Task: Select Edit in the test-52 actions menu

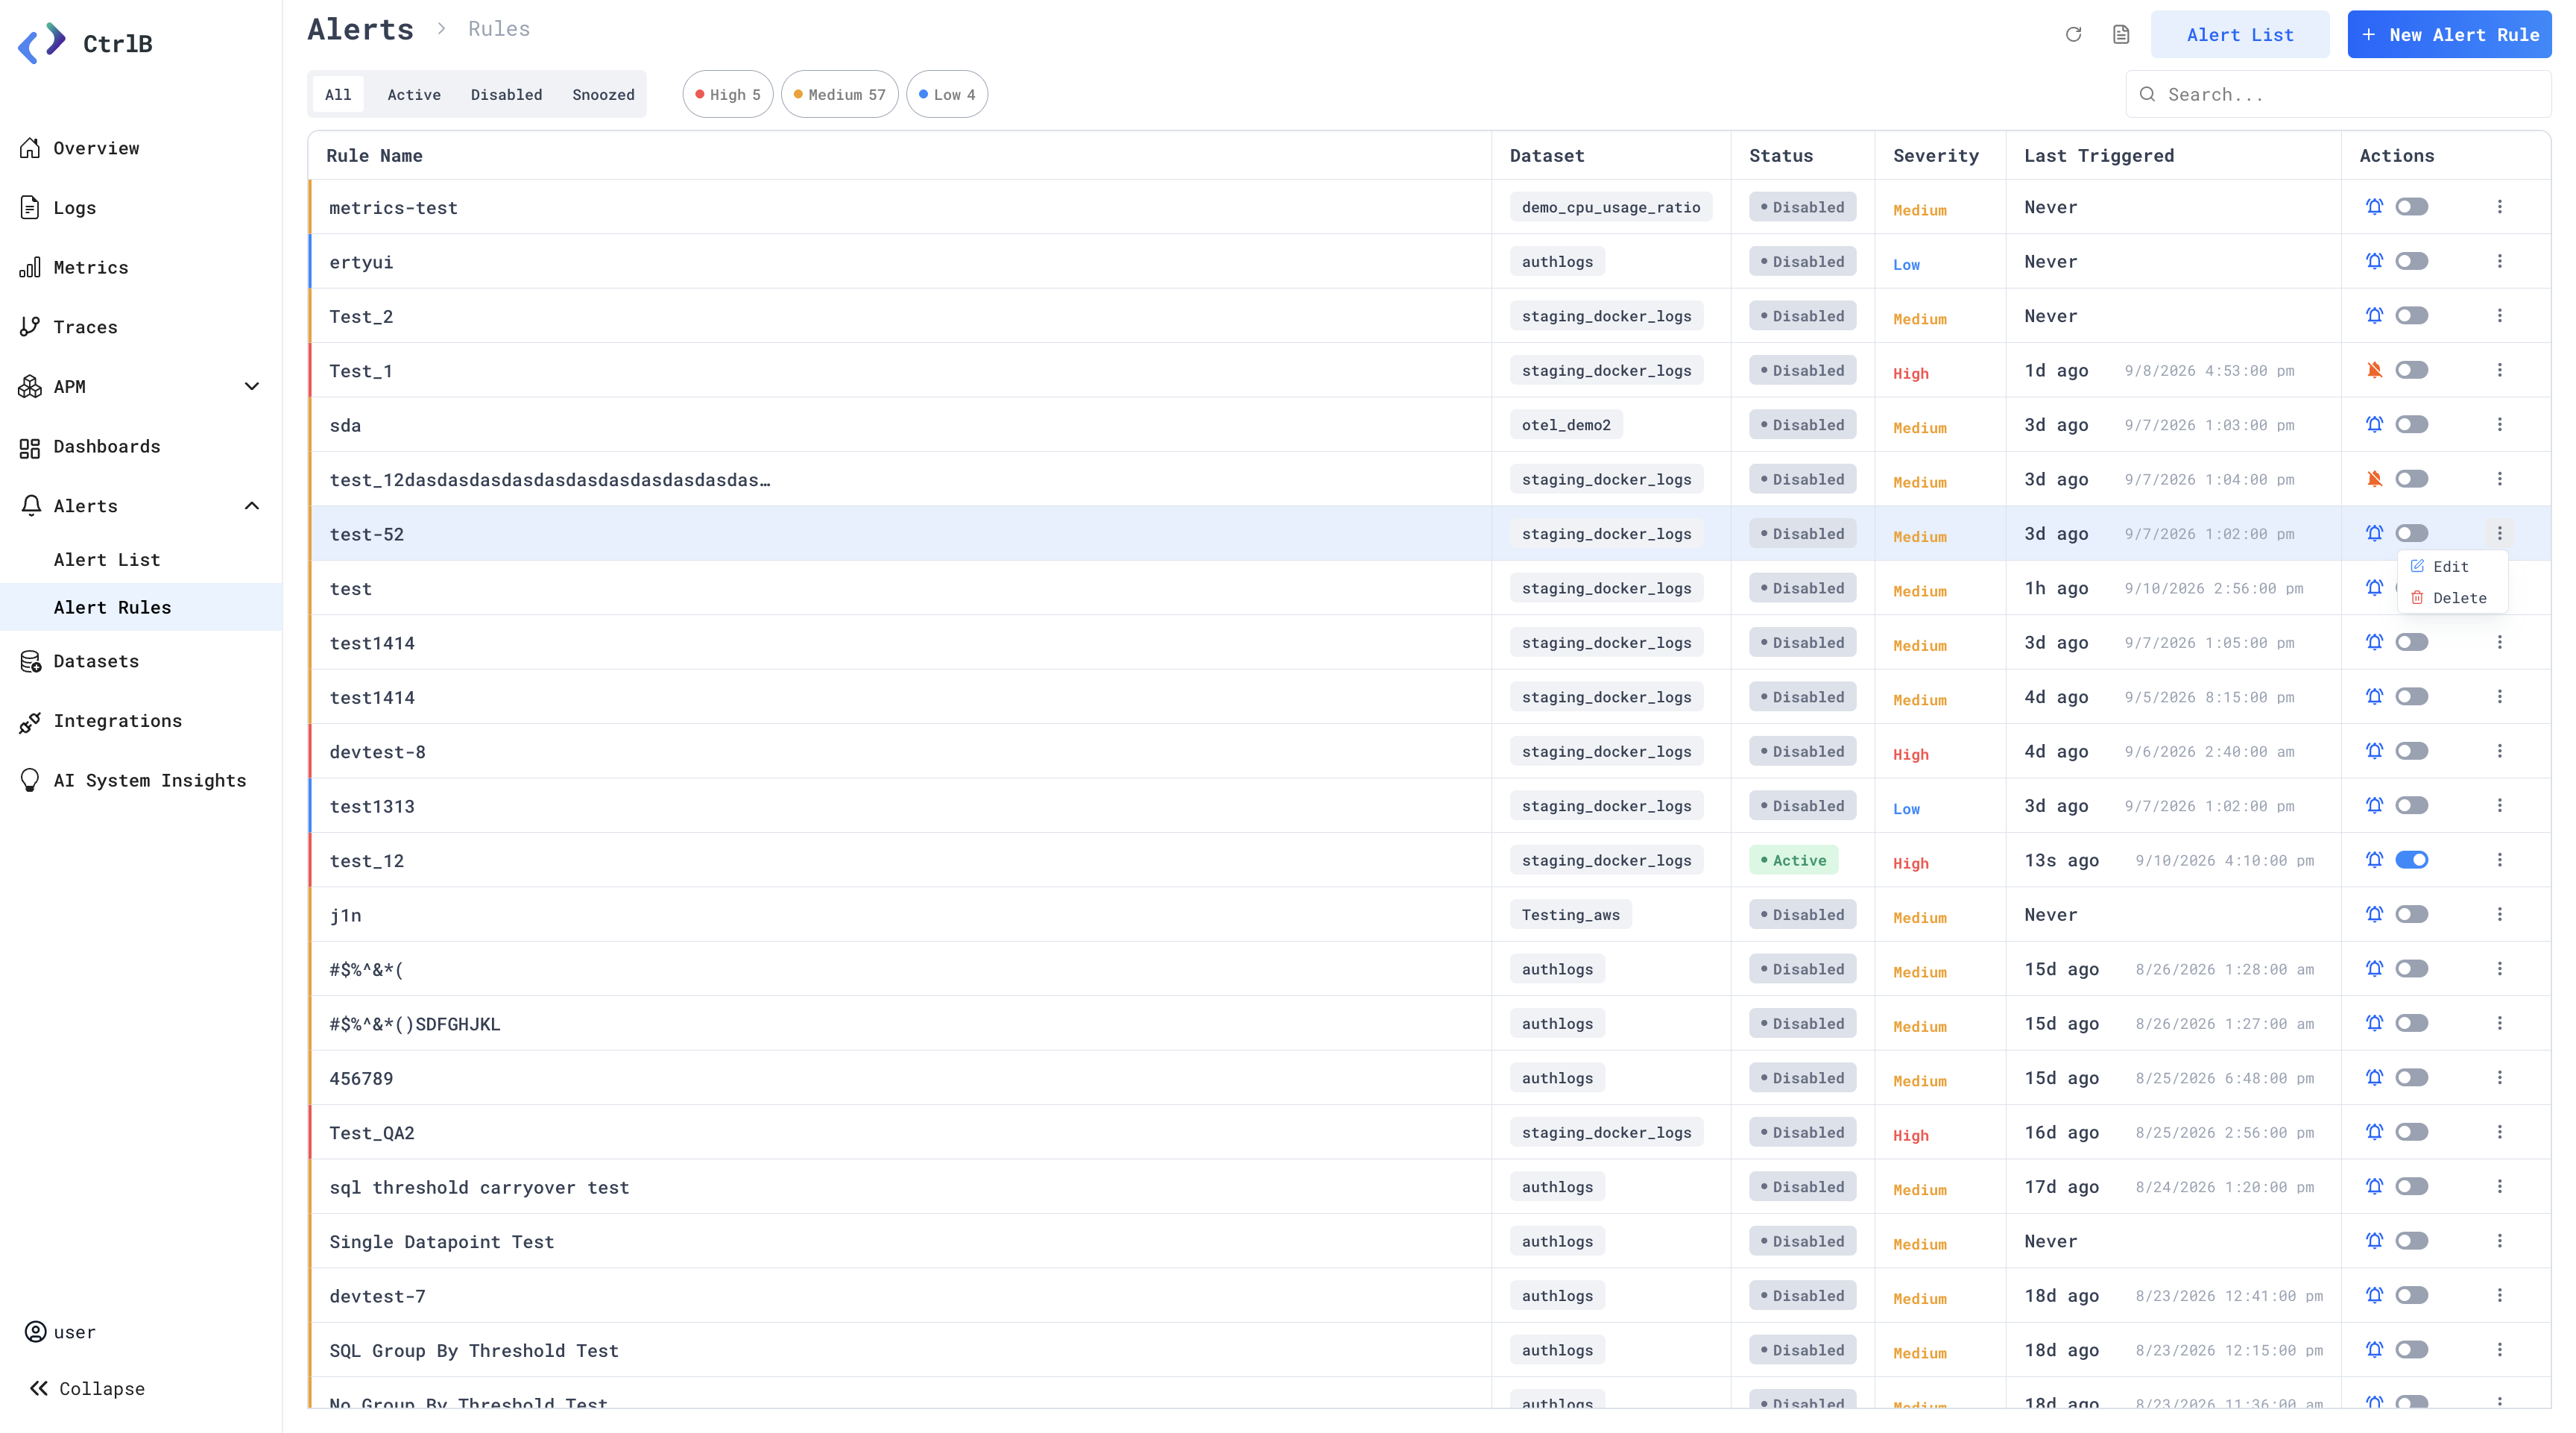Action: (x=2451, y=566)
